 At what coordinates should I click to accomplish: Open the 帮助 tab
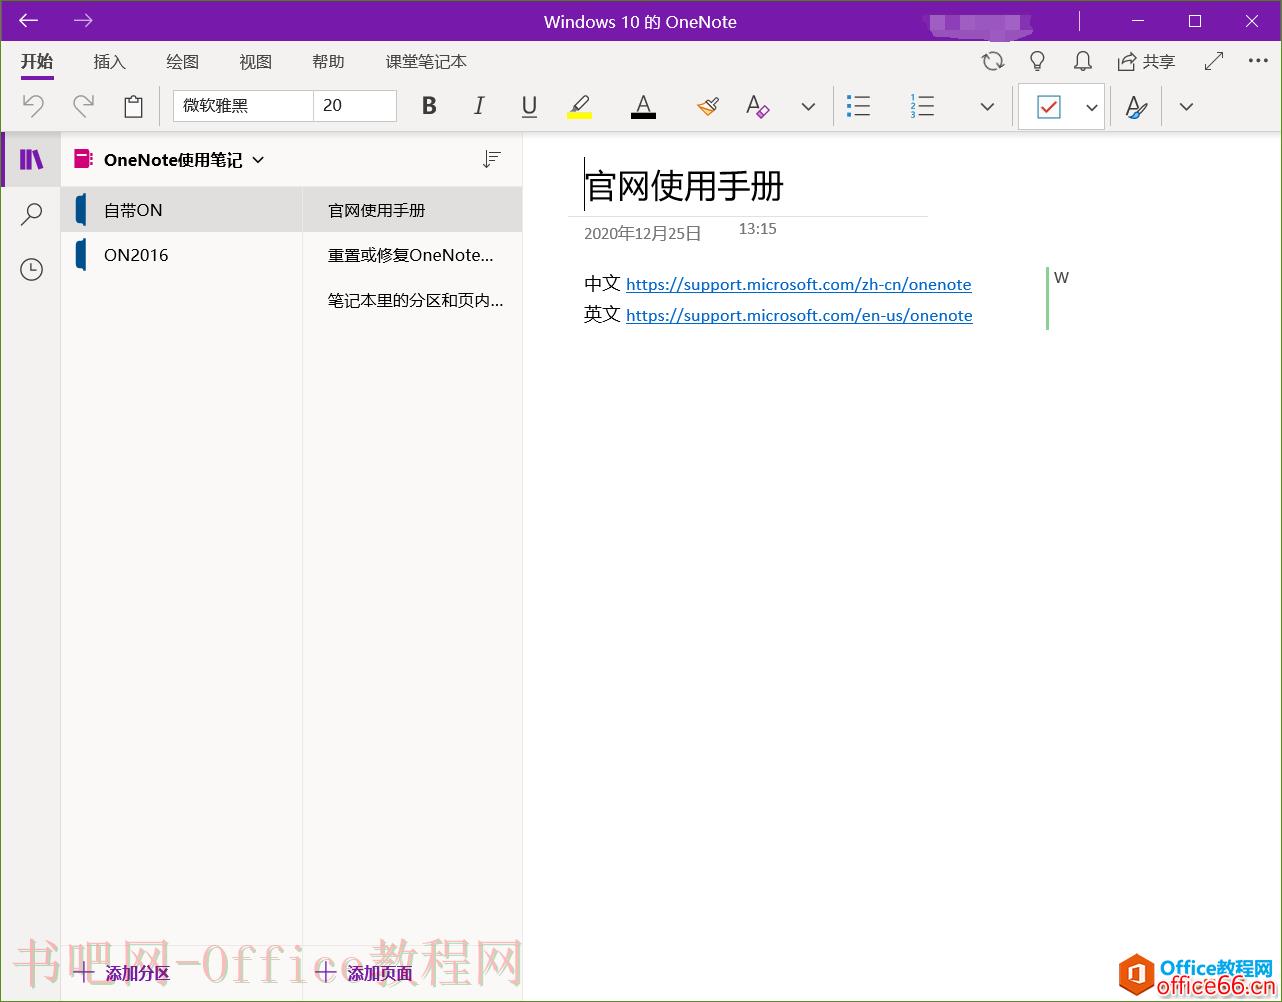click(x=328, y=61)
